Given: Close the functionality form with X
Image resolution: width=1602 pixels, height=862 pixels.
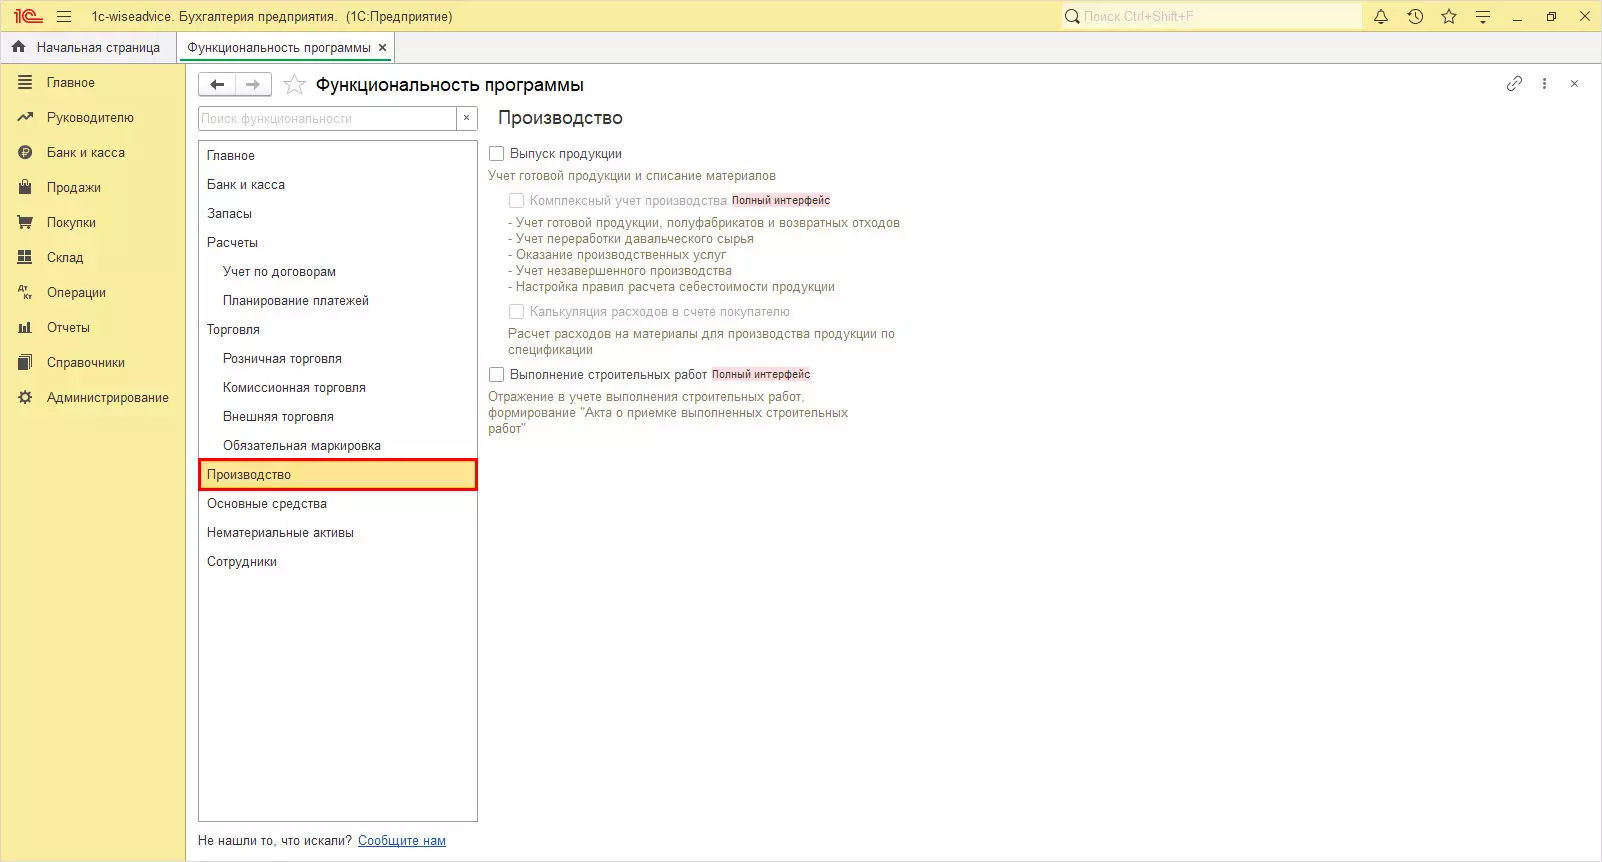Looking at the screenshot, I should [x=1574, y=84].
